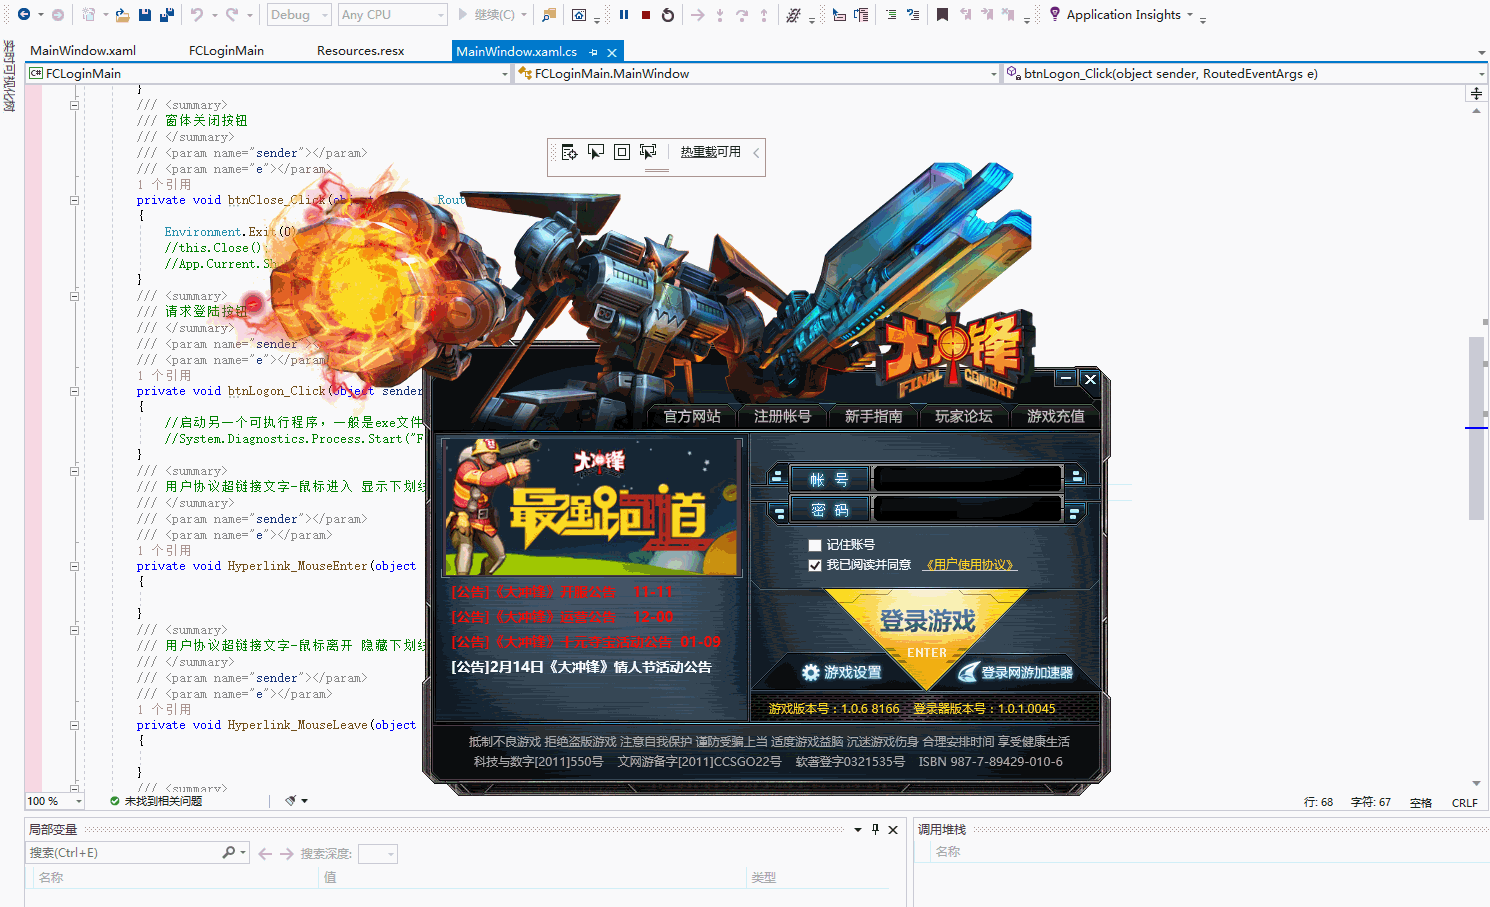The height and width of the screenshot is (907, 1490).
Task: Enable select element in running app
Action: (596, 152)
